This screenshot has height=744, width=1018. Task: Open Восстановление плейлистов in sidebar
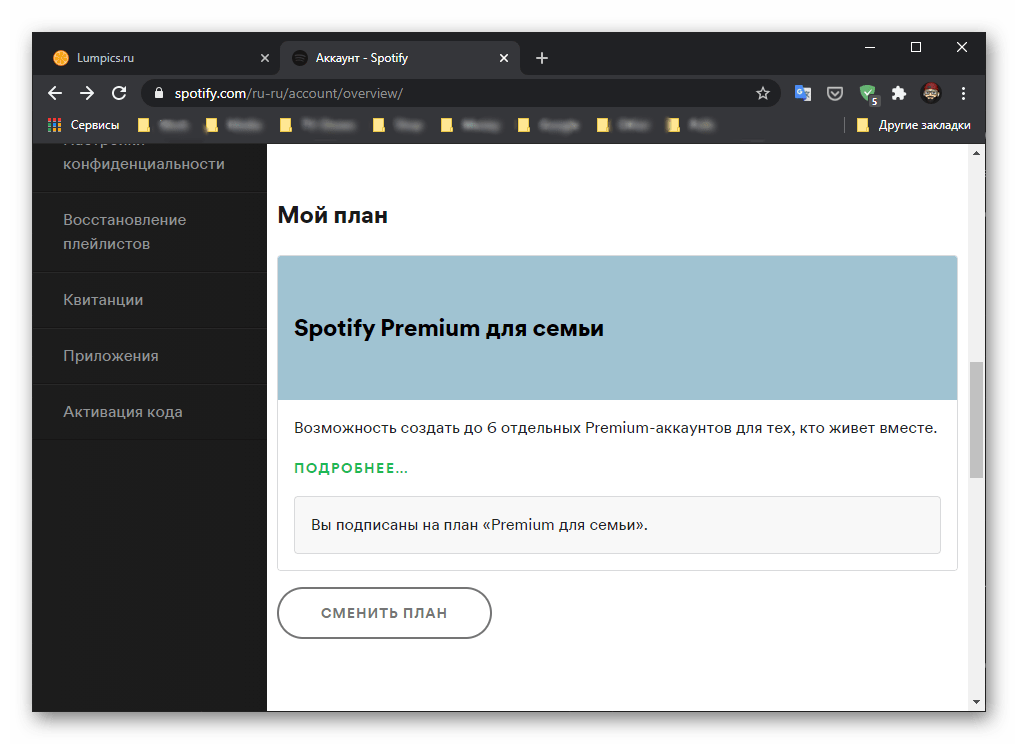124,232
